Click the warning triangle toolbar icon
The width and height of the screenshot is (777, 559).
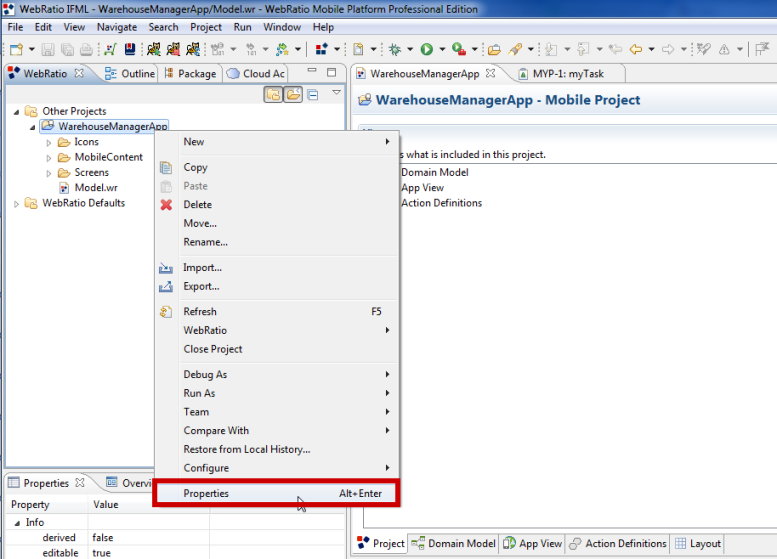click(x=724, y=49)
